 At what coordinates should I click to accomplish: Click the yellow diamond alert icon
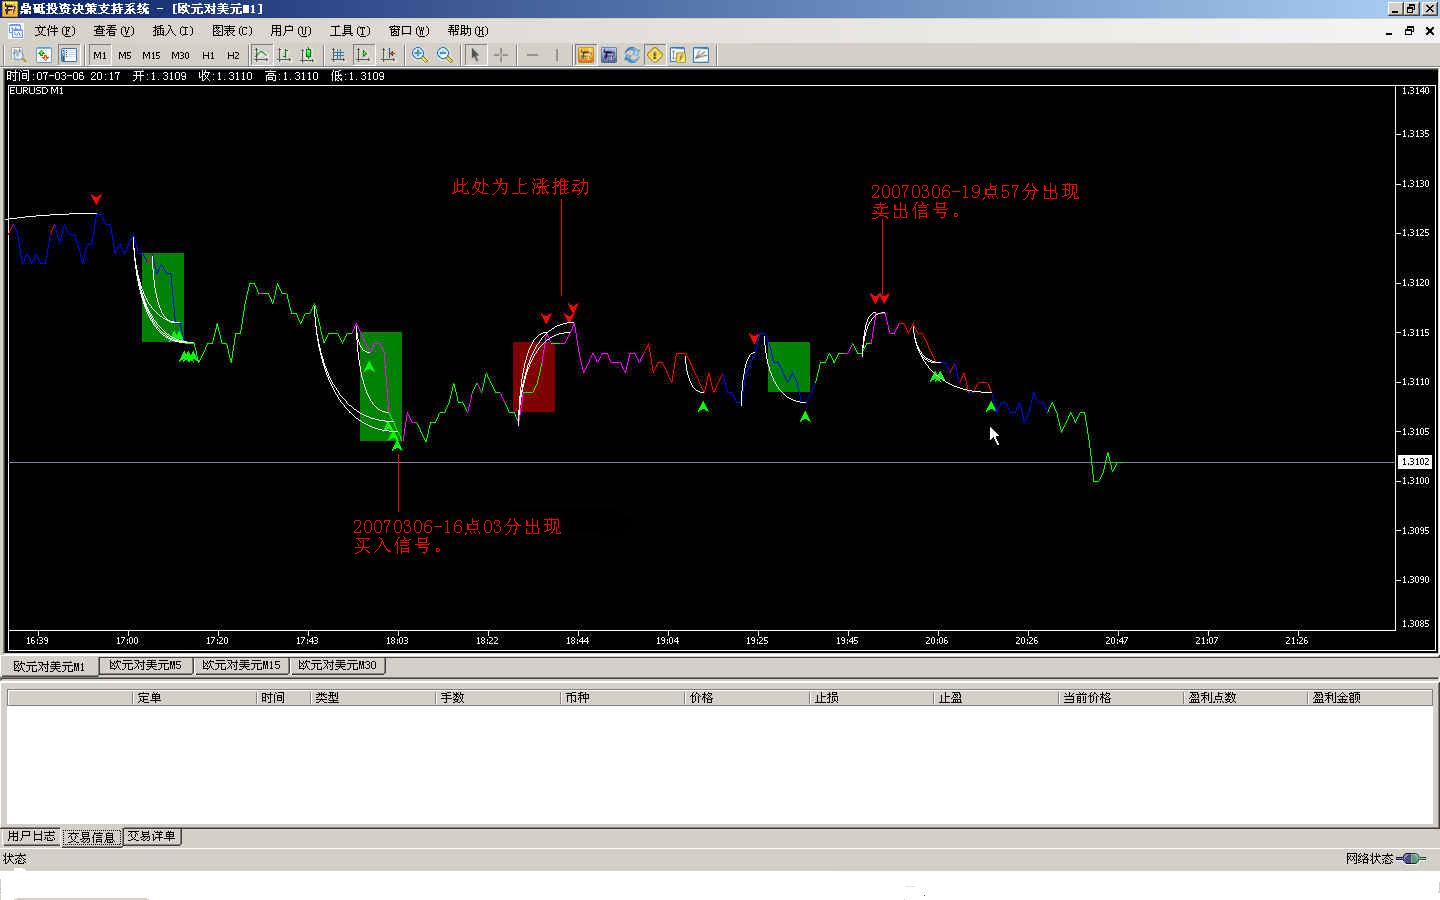click(655, 55)
